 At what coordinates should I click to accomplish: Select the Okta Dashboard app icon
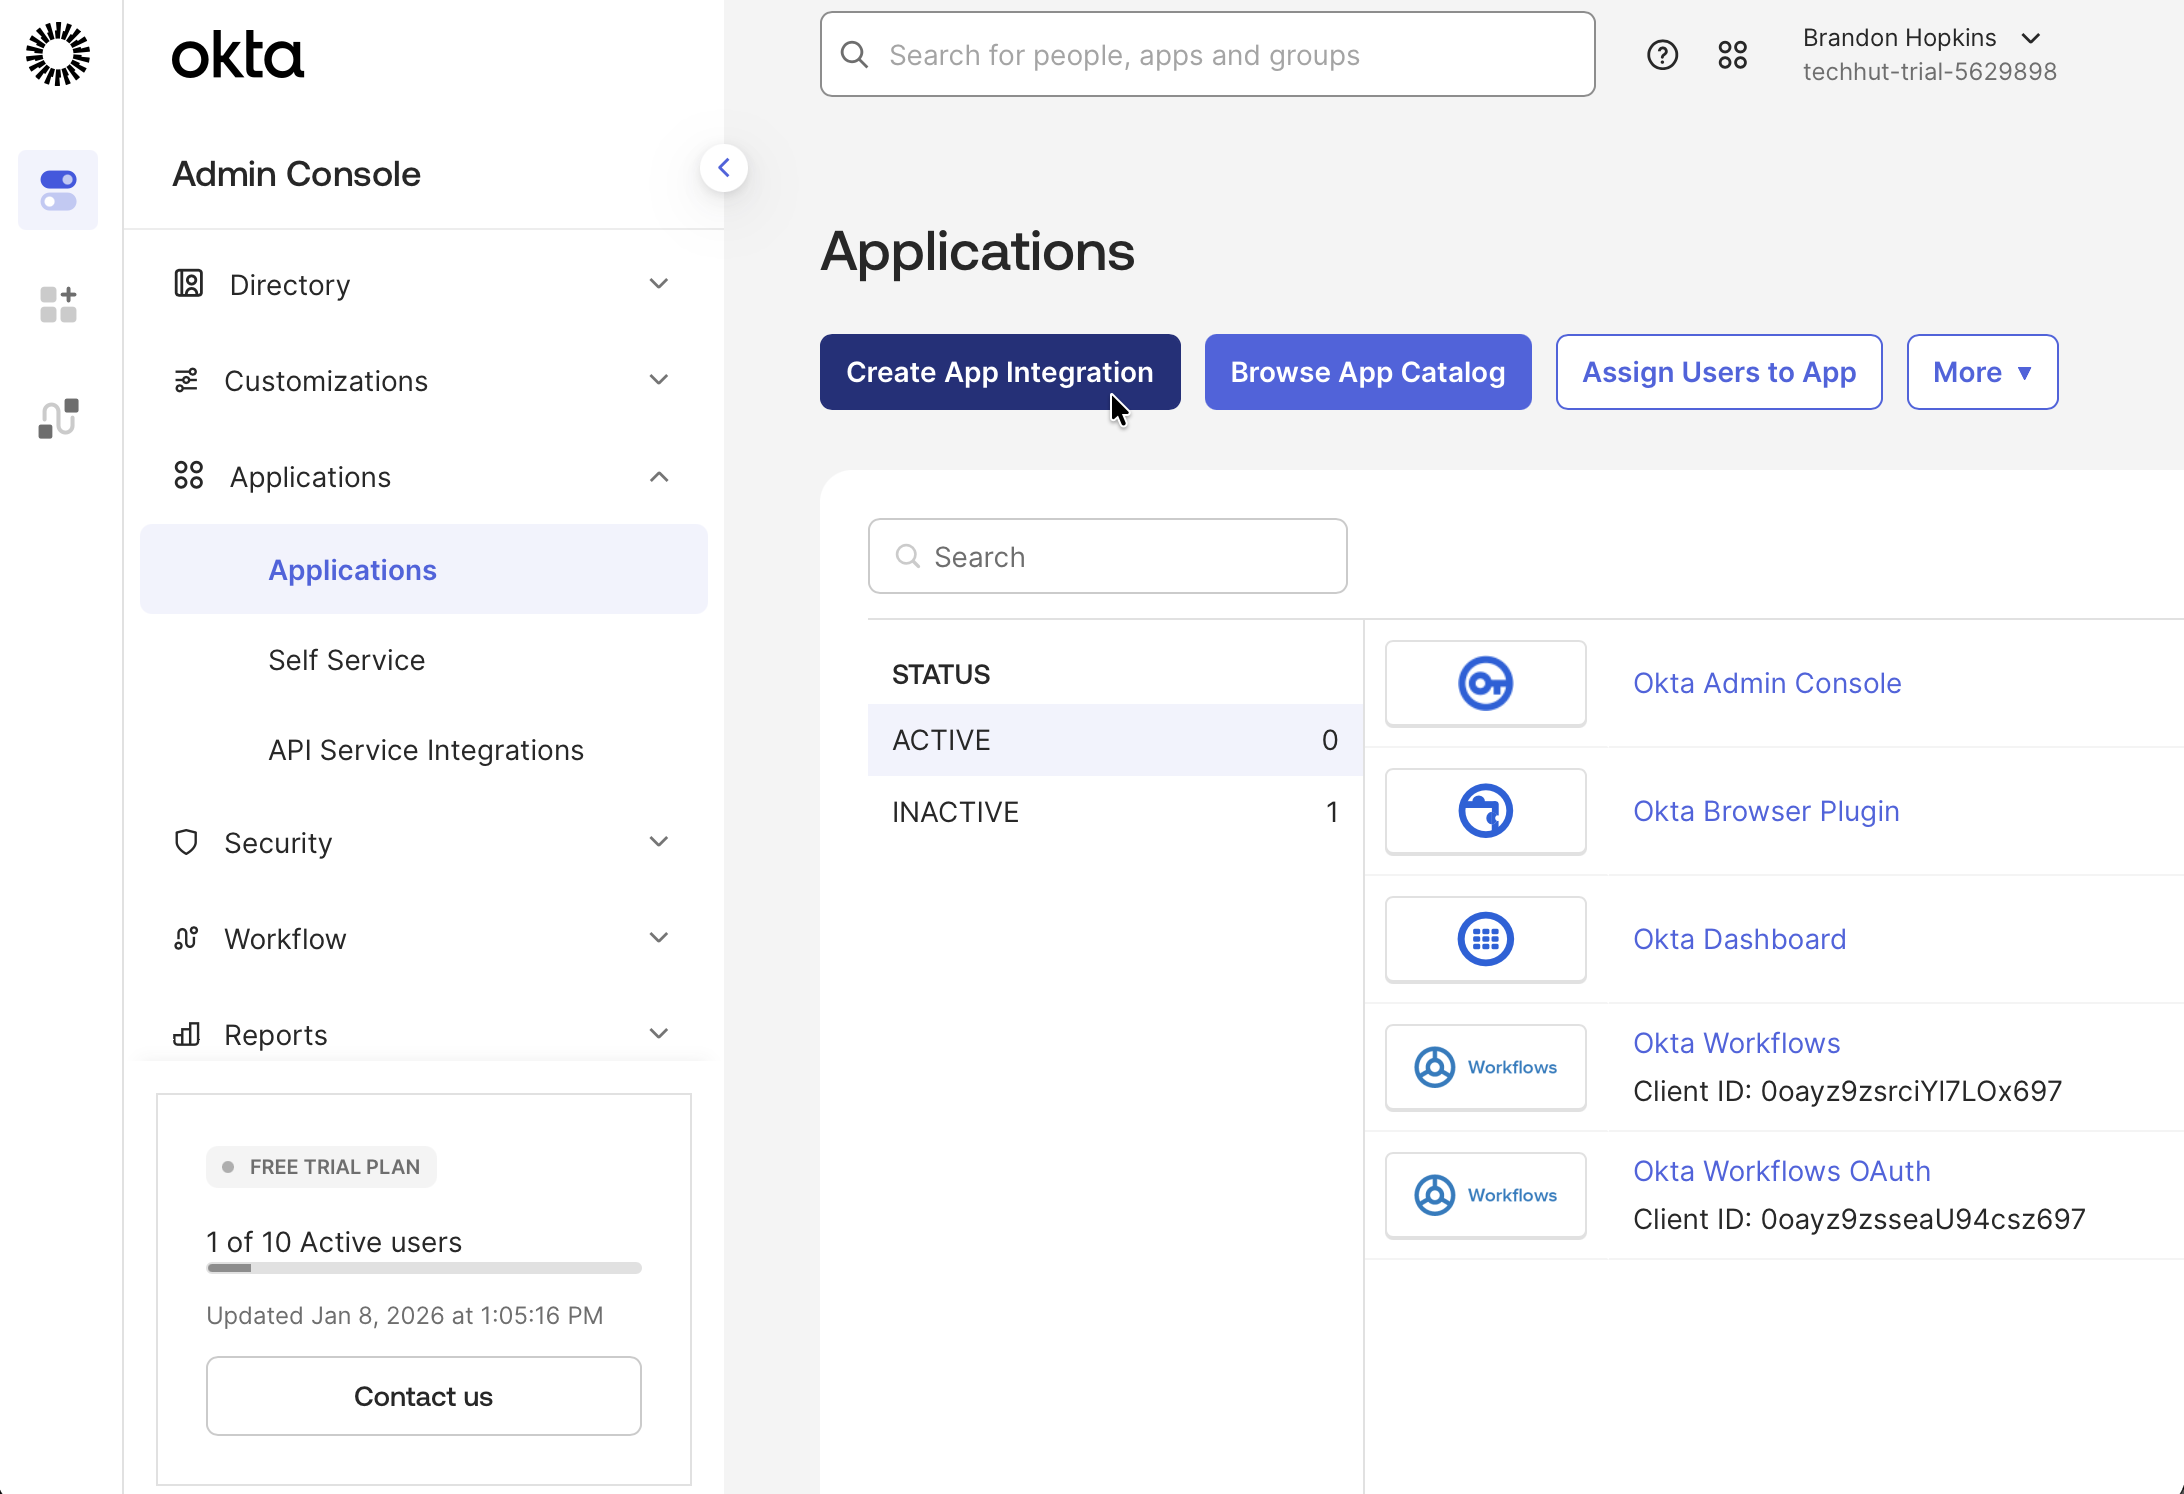[1485, 938]
